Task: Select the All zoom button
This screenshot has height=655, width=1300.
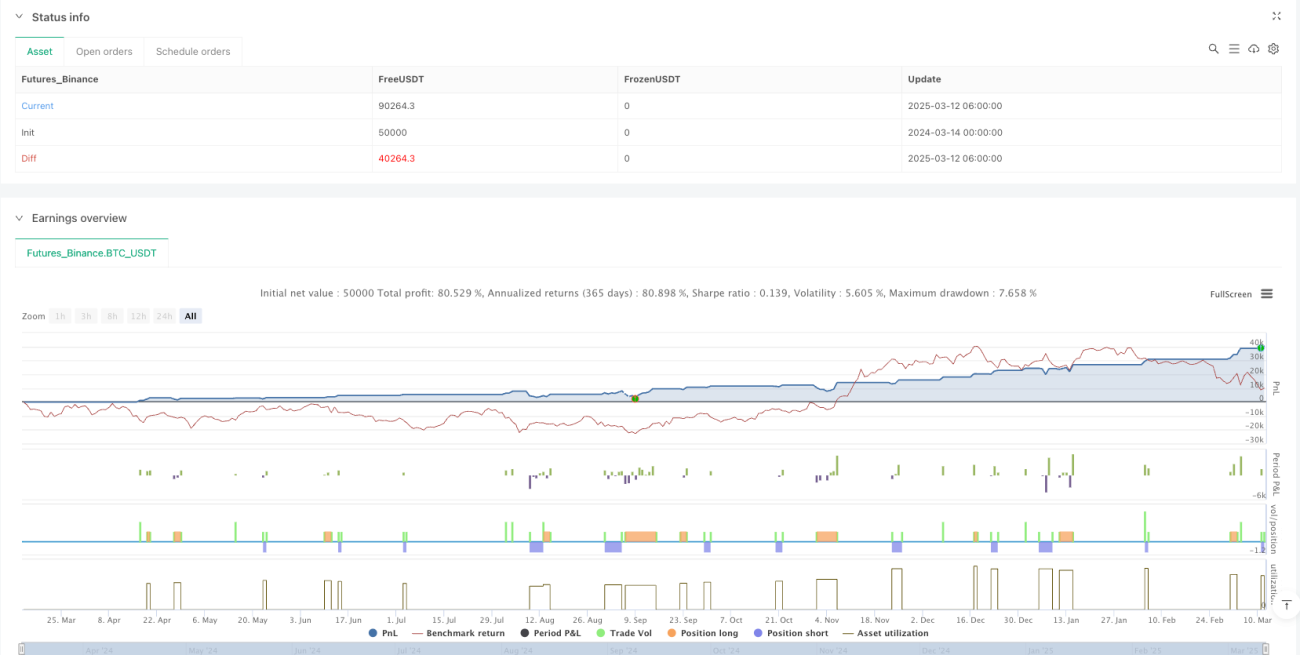Action: tap(190, 316)
